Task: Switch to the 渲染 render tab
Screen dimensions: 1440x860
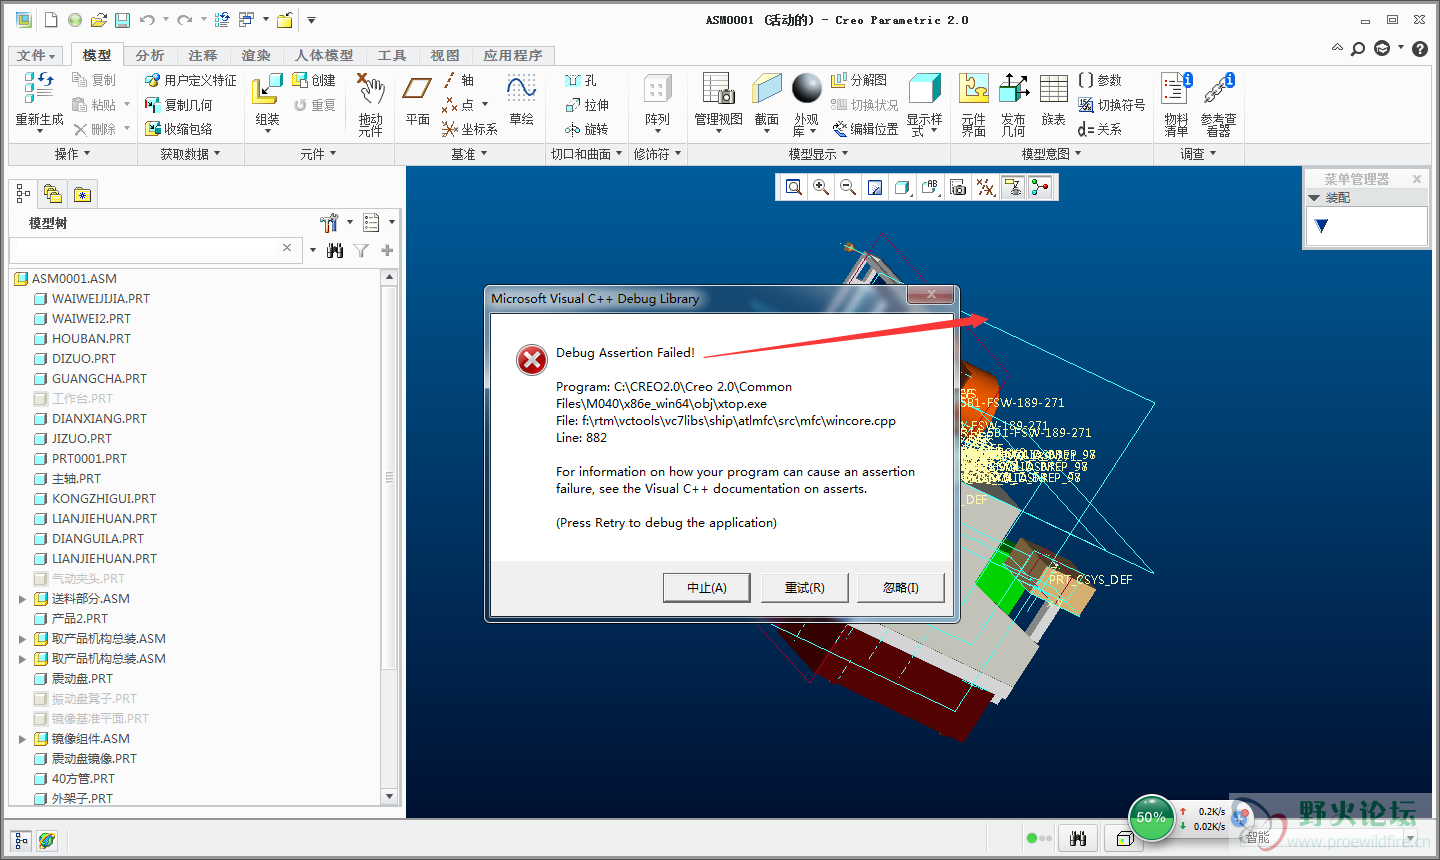Action: pos(256,55)
